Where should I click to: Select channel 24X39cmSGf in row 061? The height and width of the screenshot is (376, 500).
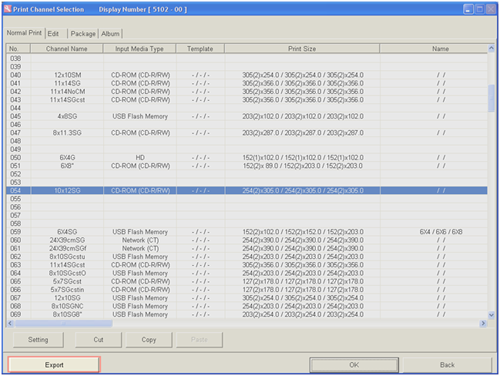(67, 248)
